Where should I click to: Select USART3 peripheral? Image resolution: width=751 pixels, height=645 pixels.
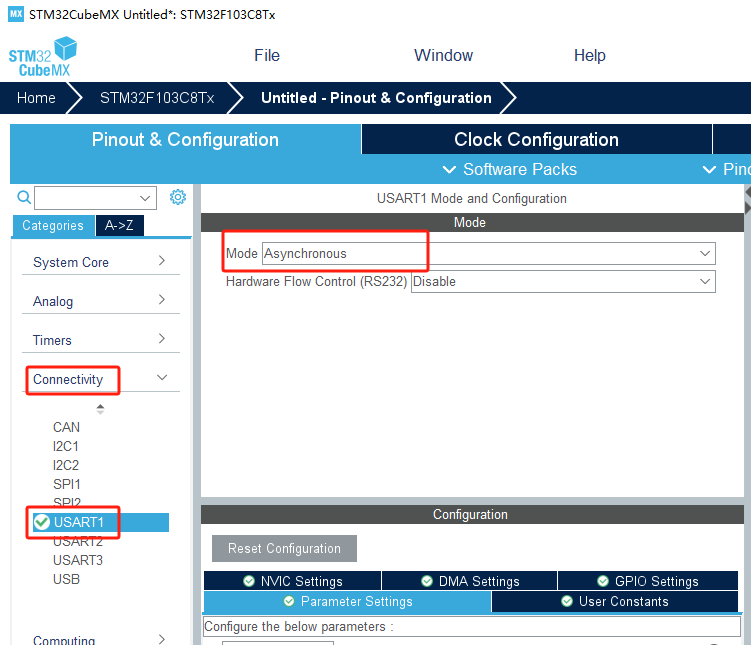[x=78, y=560]
